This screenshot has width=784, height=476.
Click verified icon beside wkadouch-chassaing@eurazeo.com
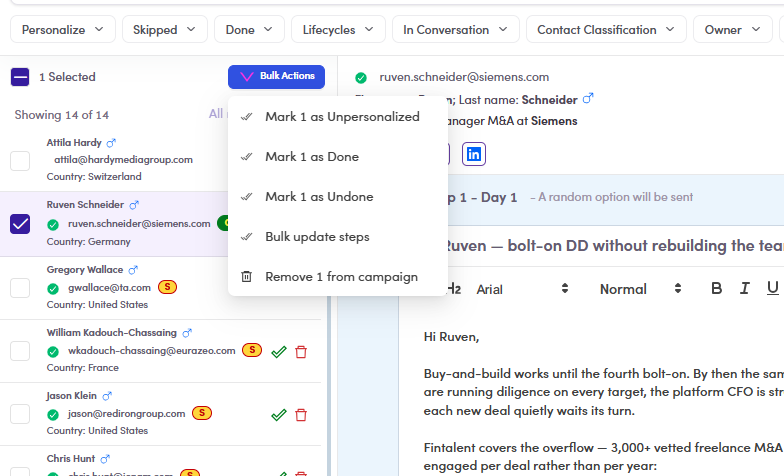pos(53,352)
